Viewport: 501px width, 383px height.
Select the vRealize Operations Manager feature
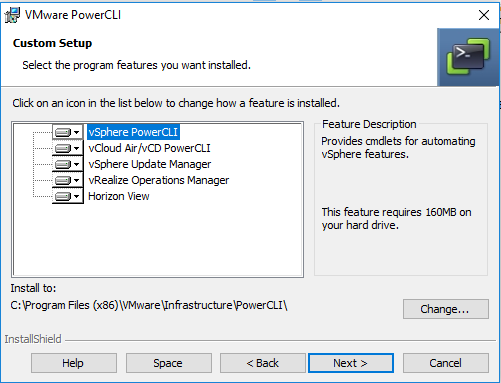pos(159,180)
